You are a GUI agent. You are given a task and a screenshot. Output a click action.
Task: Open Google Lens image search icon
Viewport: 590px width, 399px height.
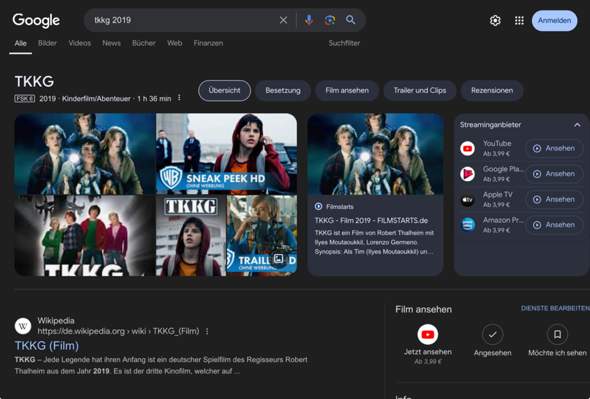click(x=330, y=20)
